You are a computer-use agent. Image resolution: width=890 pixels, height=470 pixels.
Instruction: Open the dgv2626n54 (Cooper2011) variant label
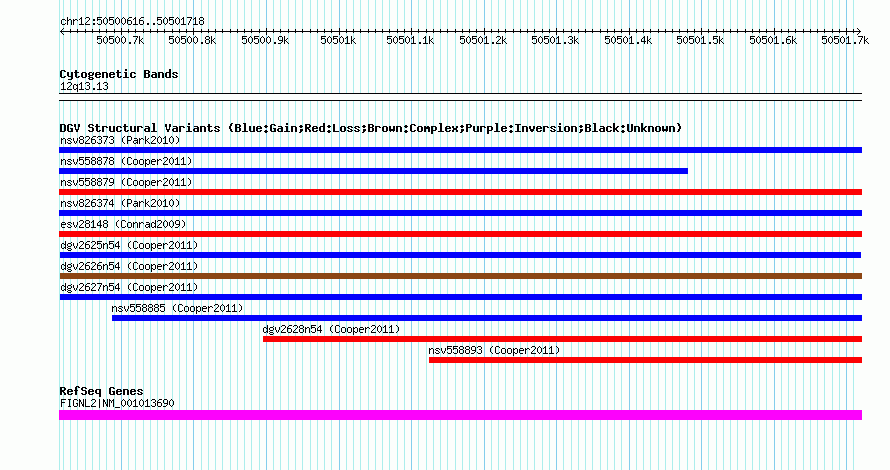pyautogui.click(x=129, y=266)
